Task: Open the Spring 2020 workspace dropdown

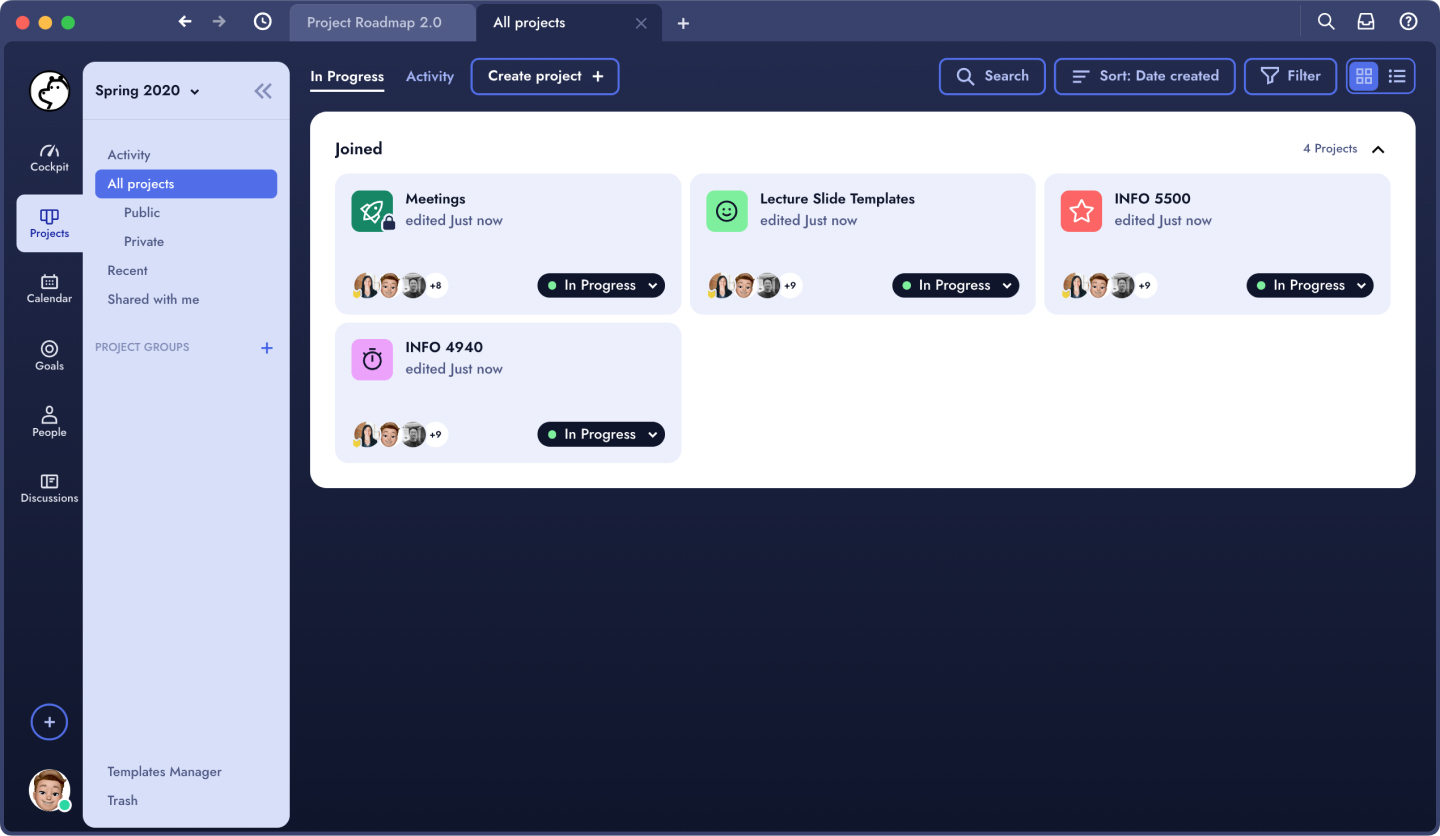Action: (x=148, y=91)
